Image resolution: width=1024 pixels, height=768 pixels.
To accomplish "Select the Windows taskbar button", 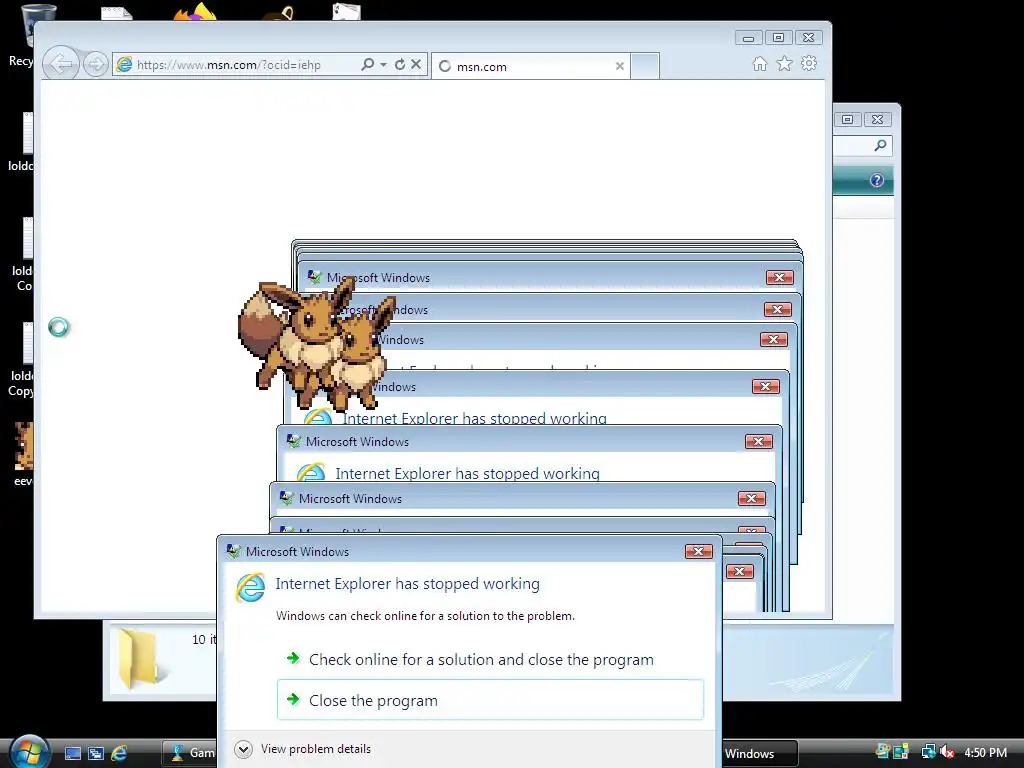I will 759,753.
